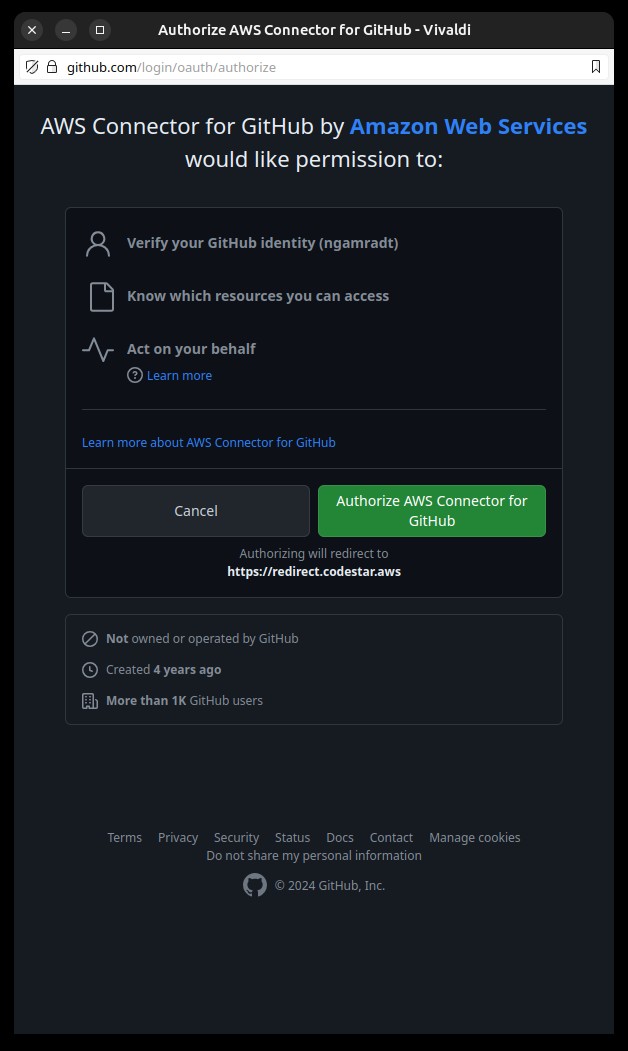Image resolution: width=628 pixels, height=1051 pixels.
Task: Click the file icon beside resources permission
Action: pos(102,297)
